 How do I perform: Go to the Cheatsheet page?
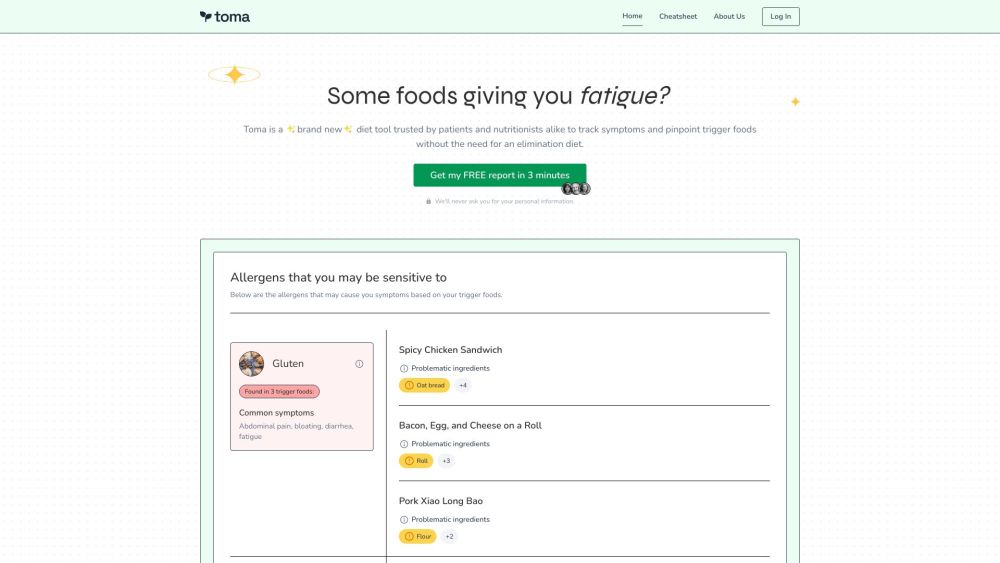(x=678, y=16)
